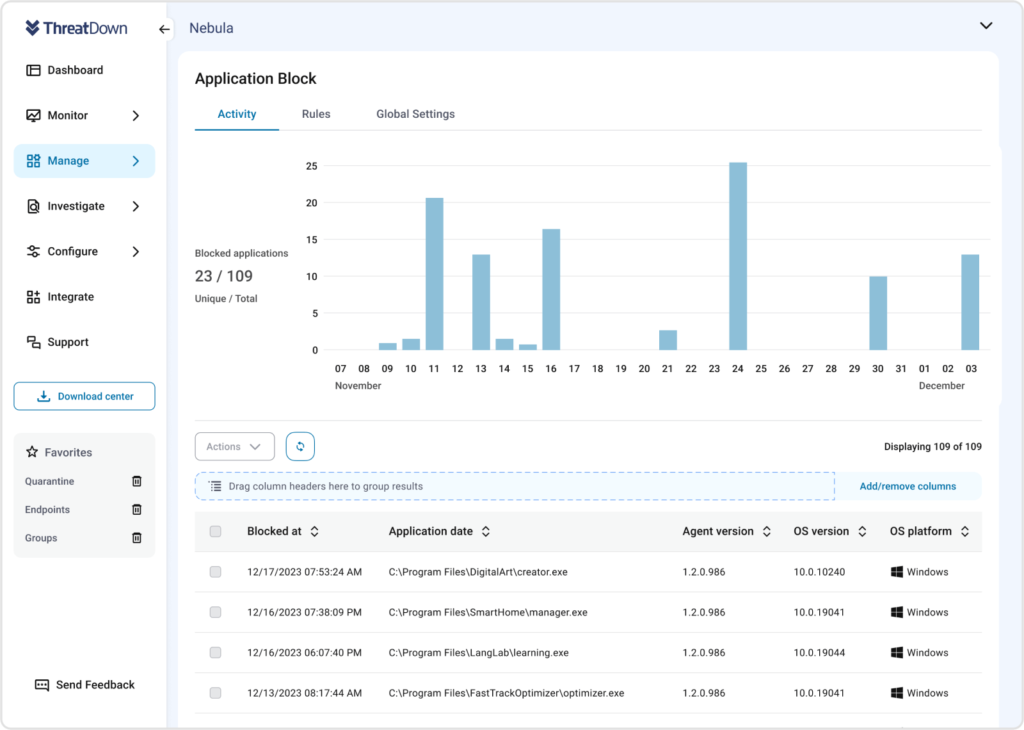
Task: Delete Quarantine from Favorites via trash icon
Action: coord(137,482)
